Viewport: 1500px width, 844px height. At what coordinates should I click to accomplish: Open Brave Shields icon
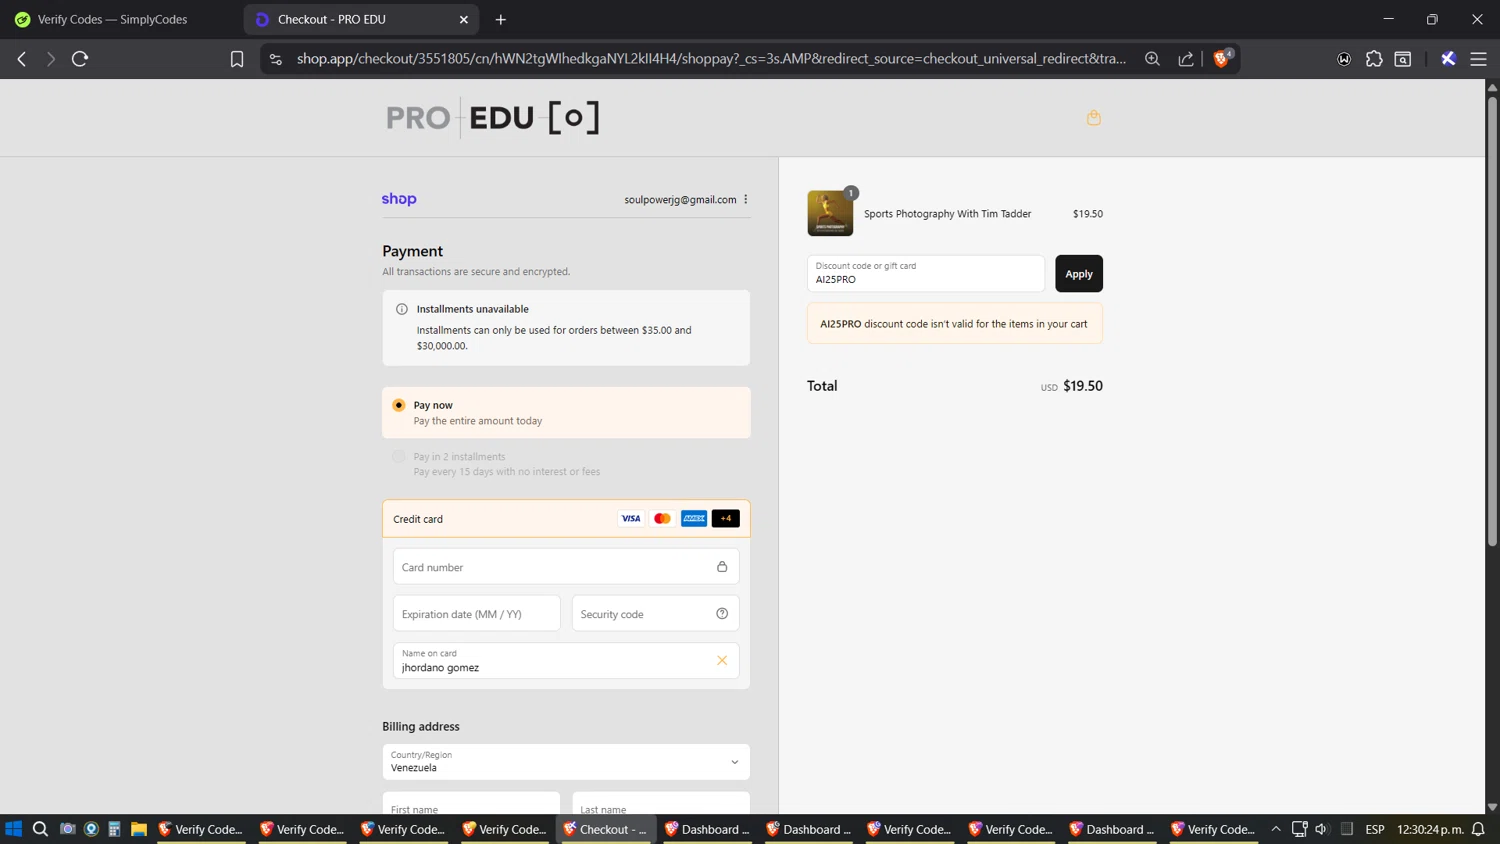click(1222, 58)
